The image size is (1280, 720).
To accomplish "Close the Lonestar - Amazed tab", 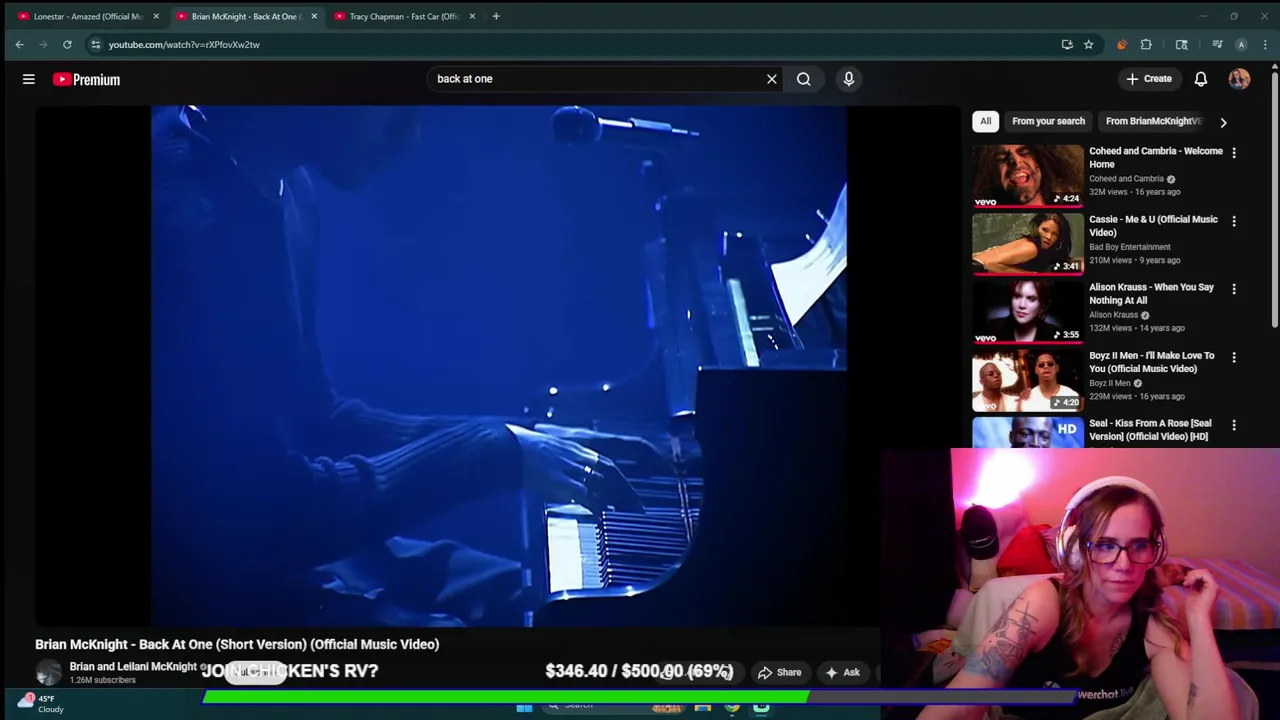I will (x=156, y=16).
